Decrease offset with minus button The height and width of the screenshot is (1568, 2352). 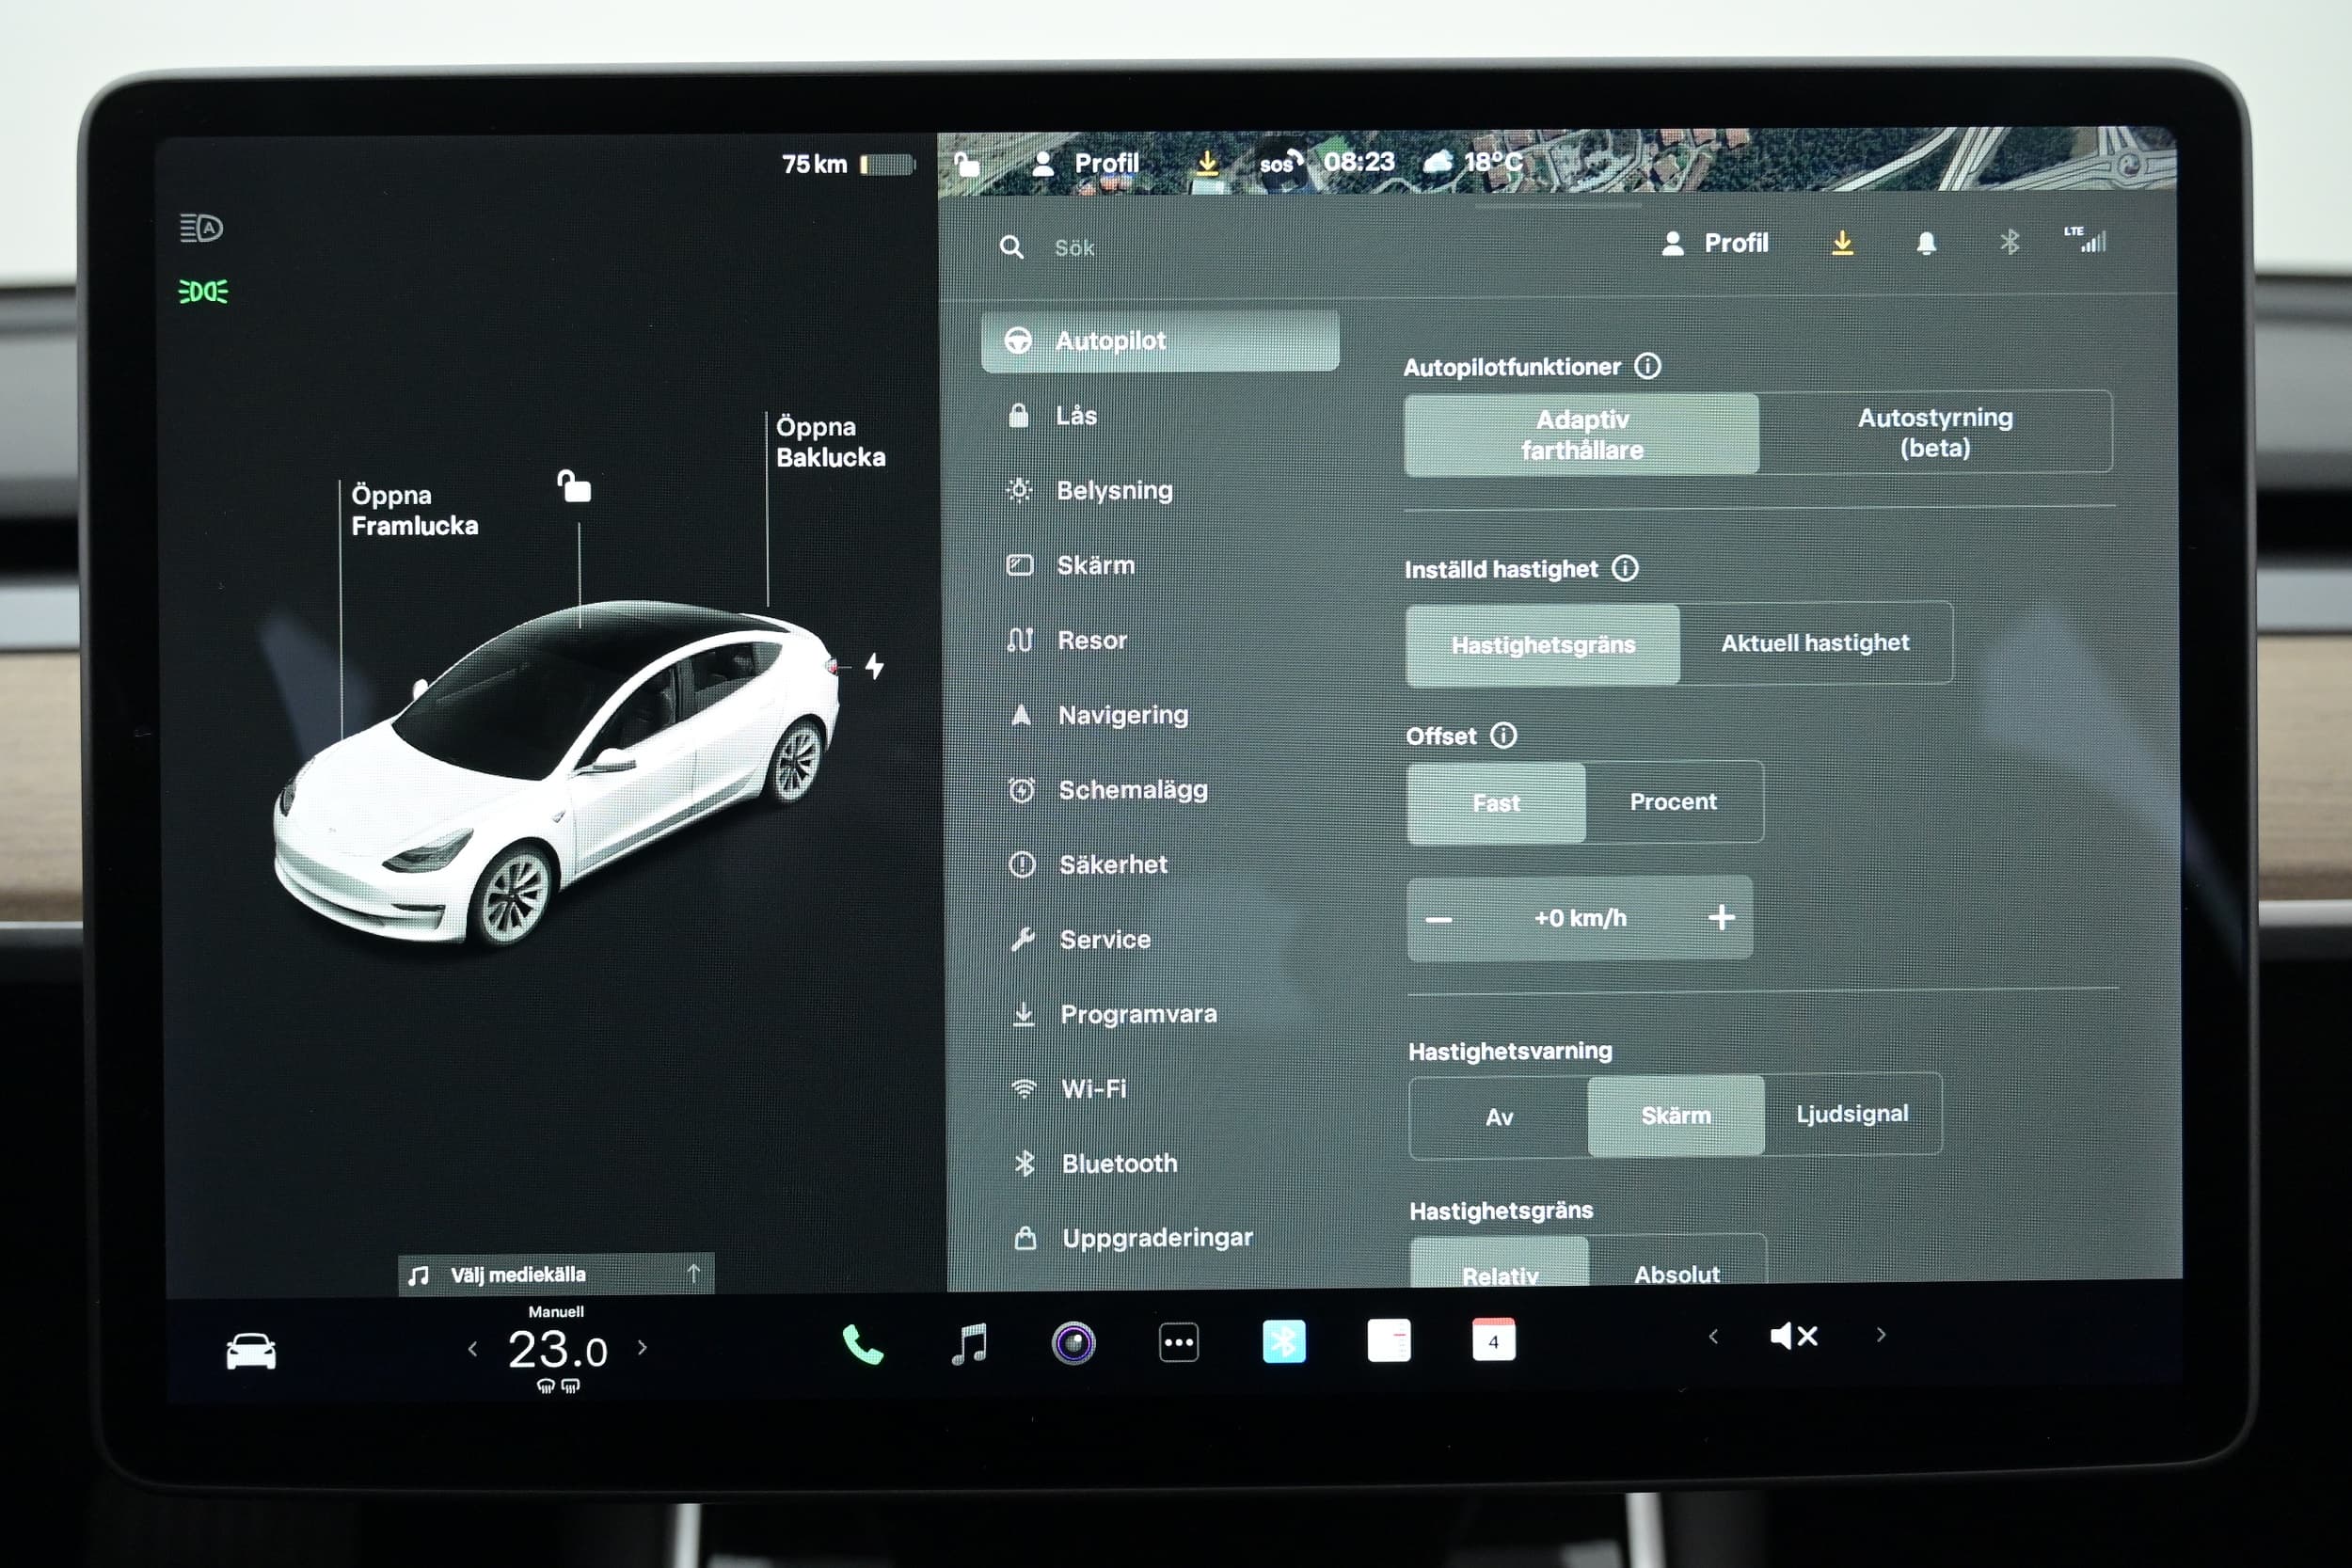pyautogui.click(x=1438, y=920)
